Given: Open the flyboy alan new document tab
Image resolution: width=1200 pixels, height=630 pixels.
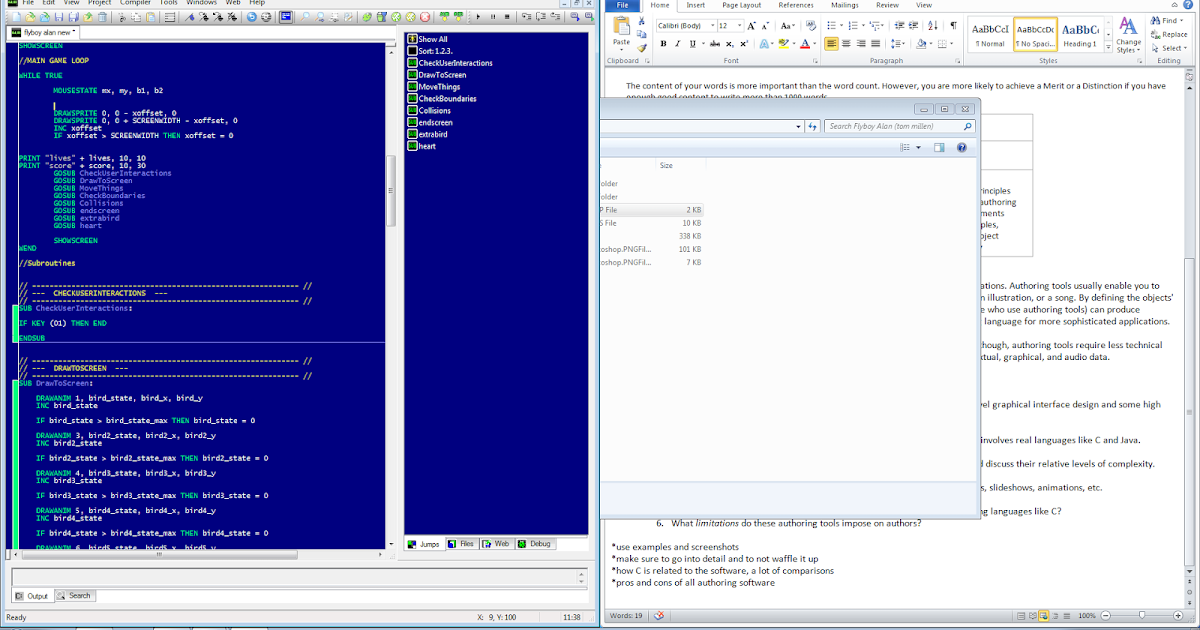Looking at the screenshot, I should pos(43,32).
